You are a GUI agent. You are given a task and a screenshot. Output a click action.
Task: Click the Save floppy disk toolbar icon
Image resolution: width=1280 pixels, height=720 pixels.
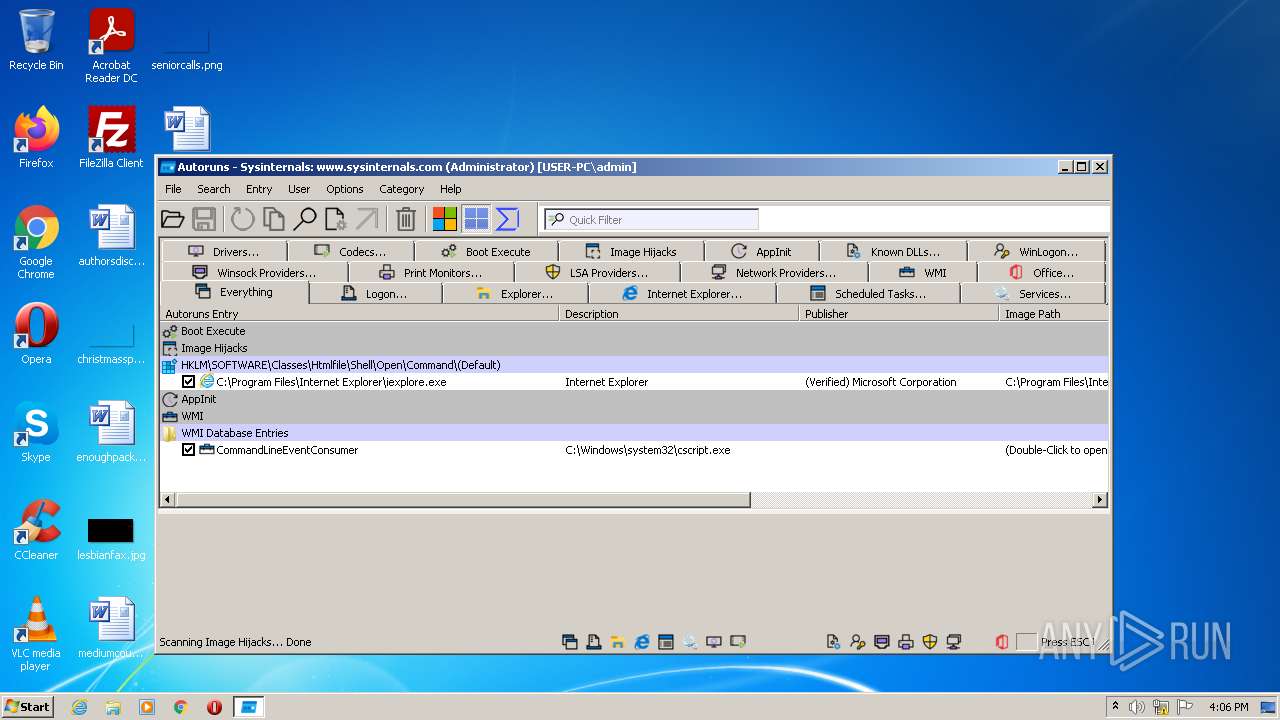click(x=204, y=219)
